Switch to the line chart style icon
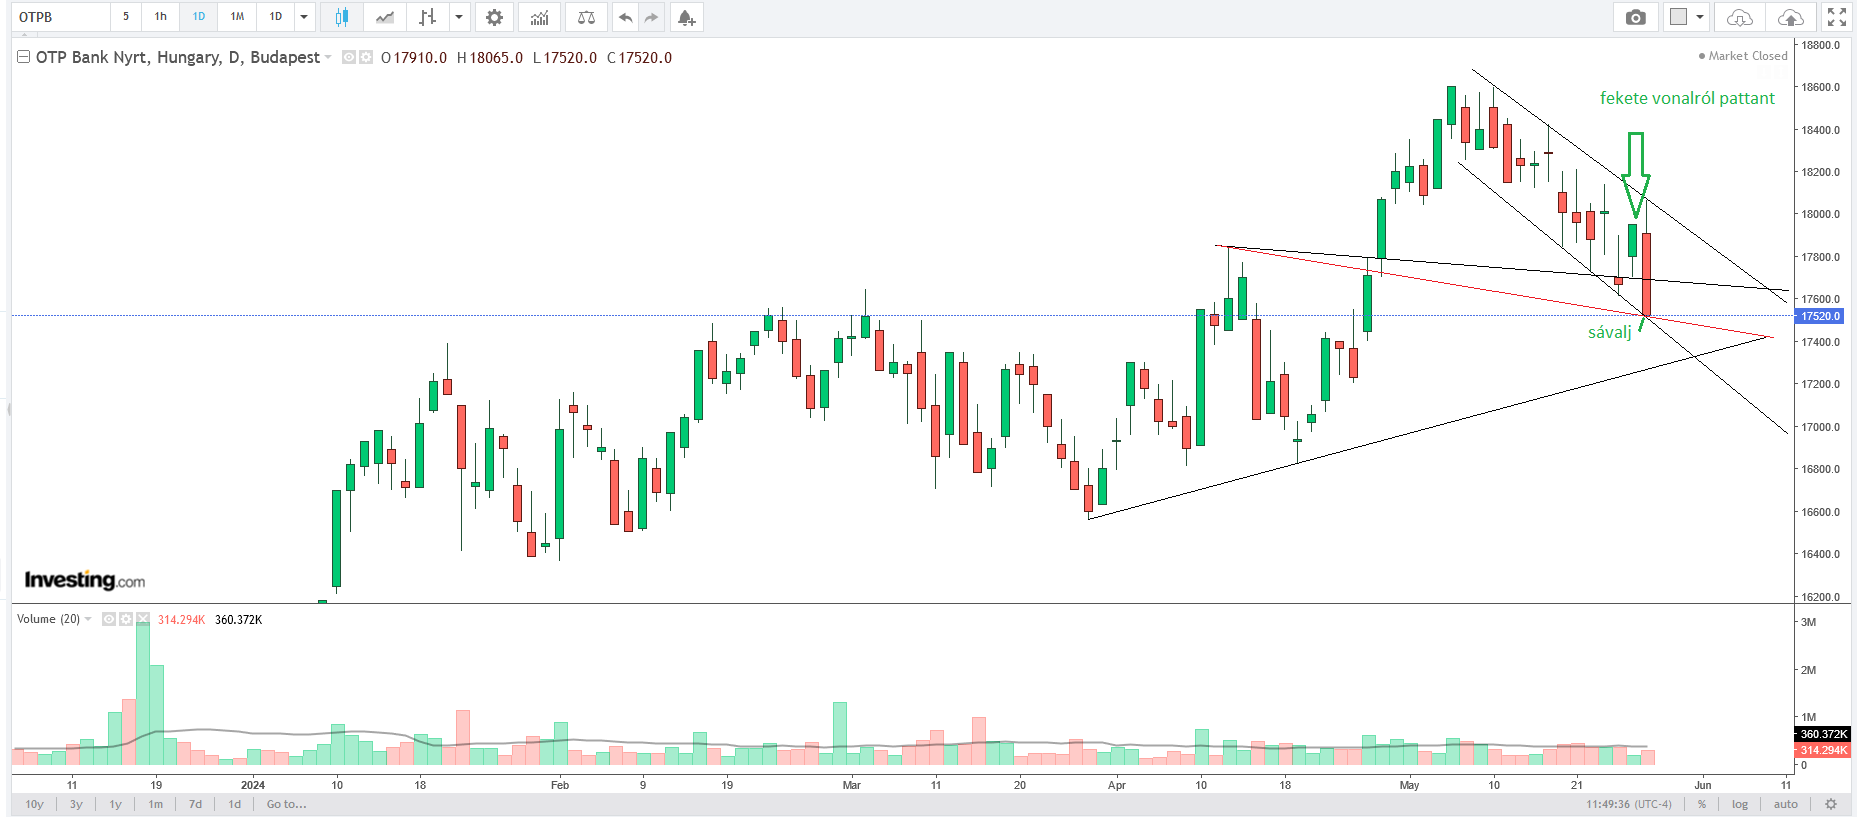 point(385,17)
